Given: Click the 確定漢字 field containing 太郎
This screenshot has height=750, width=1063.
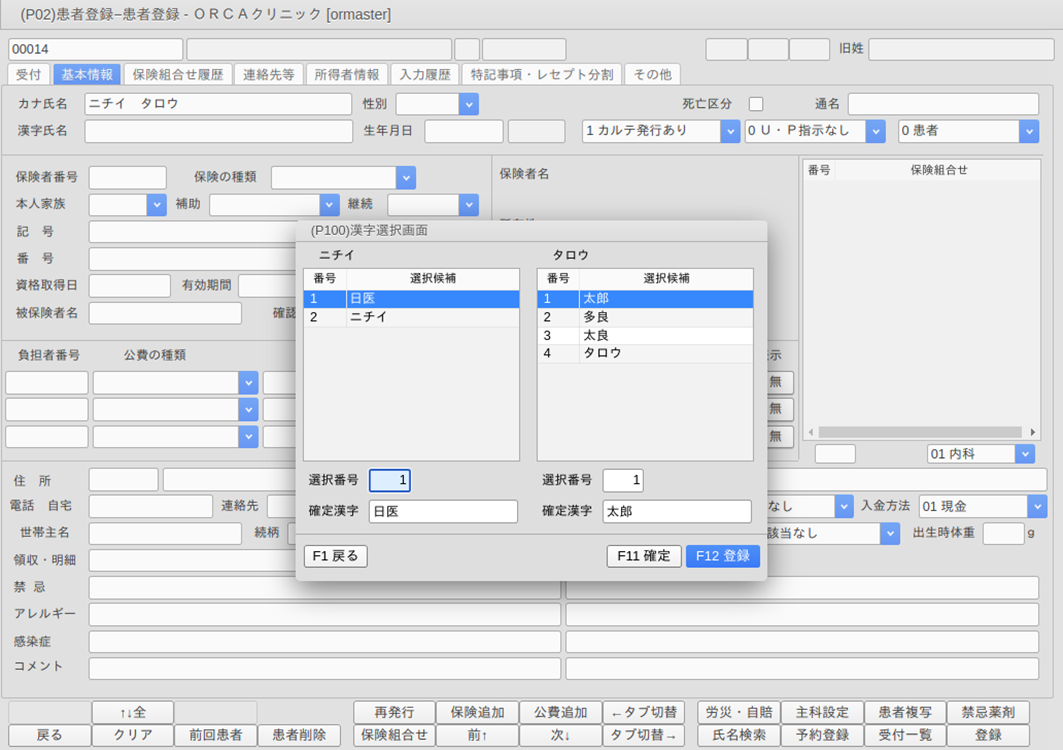Looking at the screenshot, I should point(676,512).
